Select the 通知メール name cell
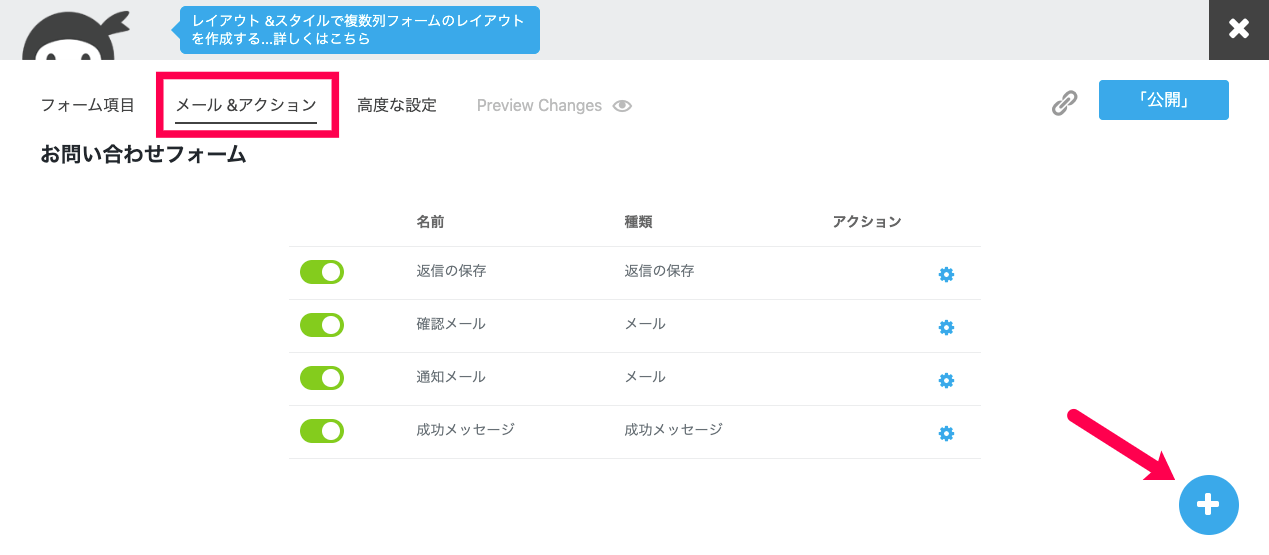The height and width of the screenshot is (555, 1269). (x=452, y=377)
